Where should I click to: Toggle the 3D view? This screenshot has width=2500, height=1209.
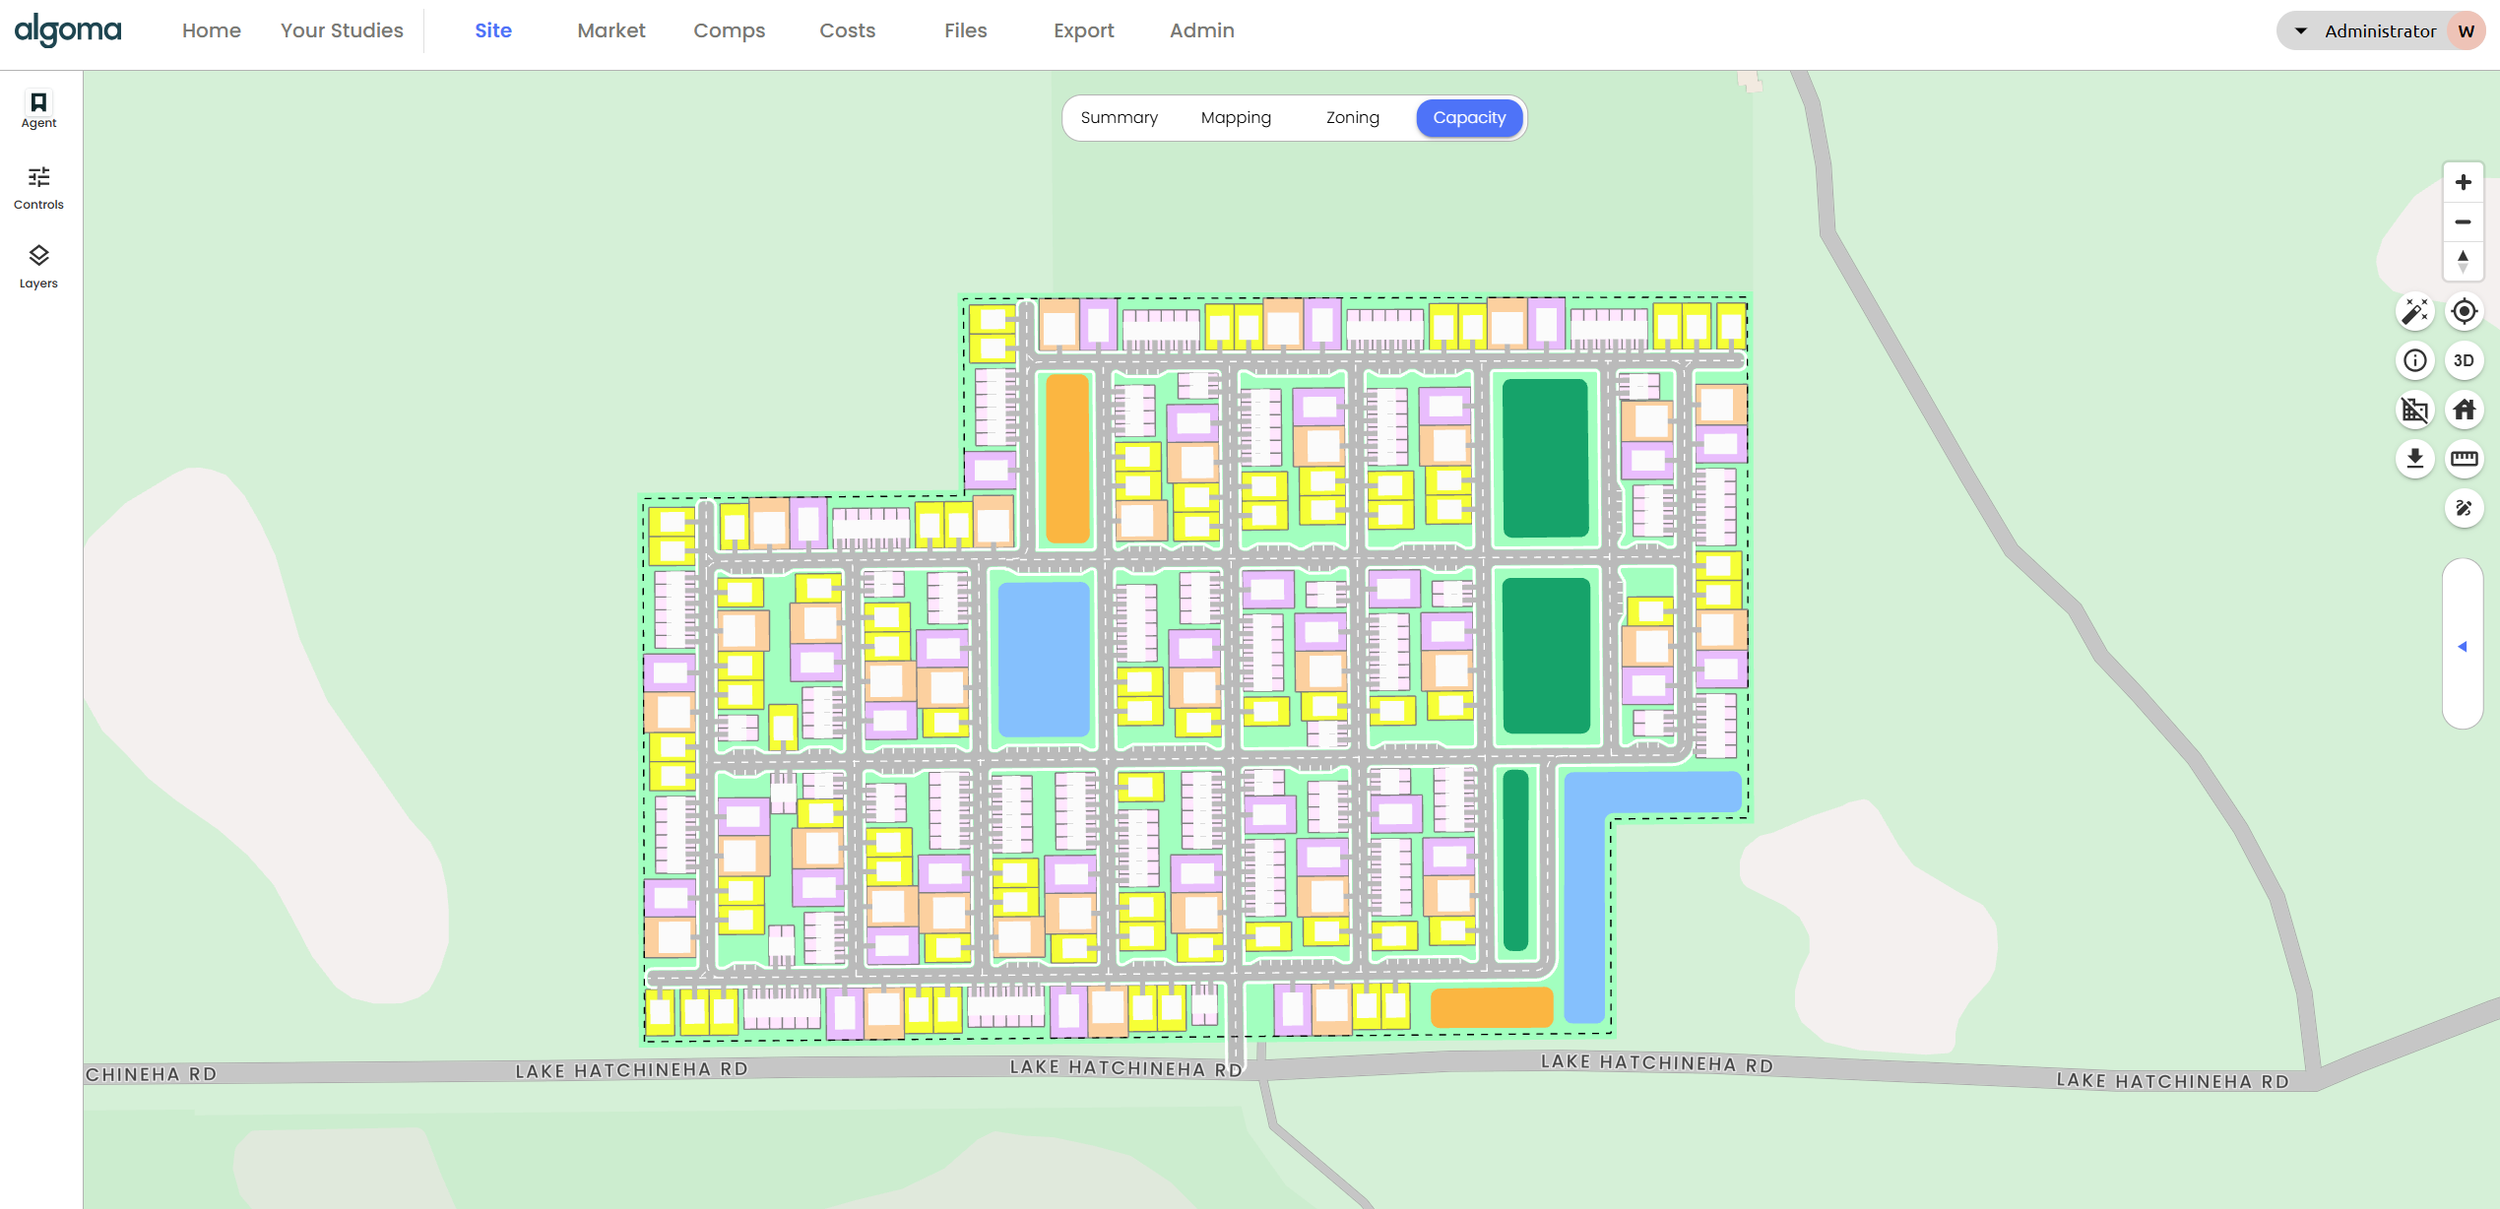2463,360
